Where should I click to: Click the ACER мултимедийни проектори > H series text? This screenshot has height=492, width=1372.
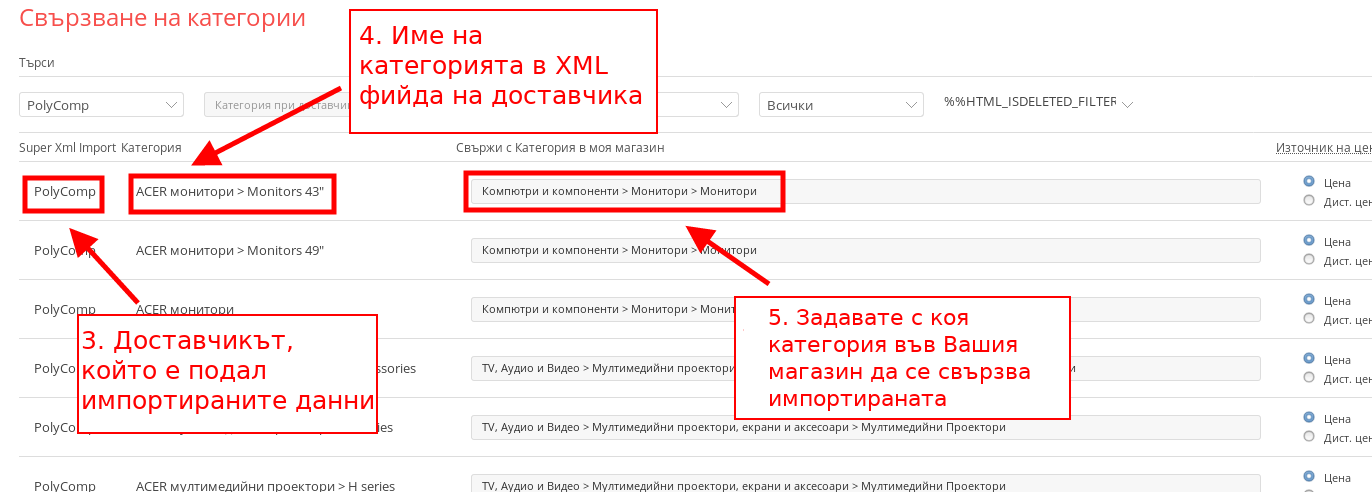pos(265,486)
